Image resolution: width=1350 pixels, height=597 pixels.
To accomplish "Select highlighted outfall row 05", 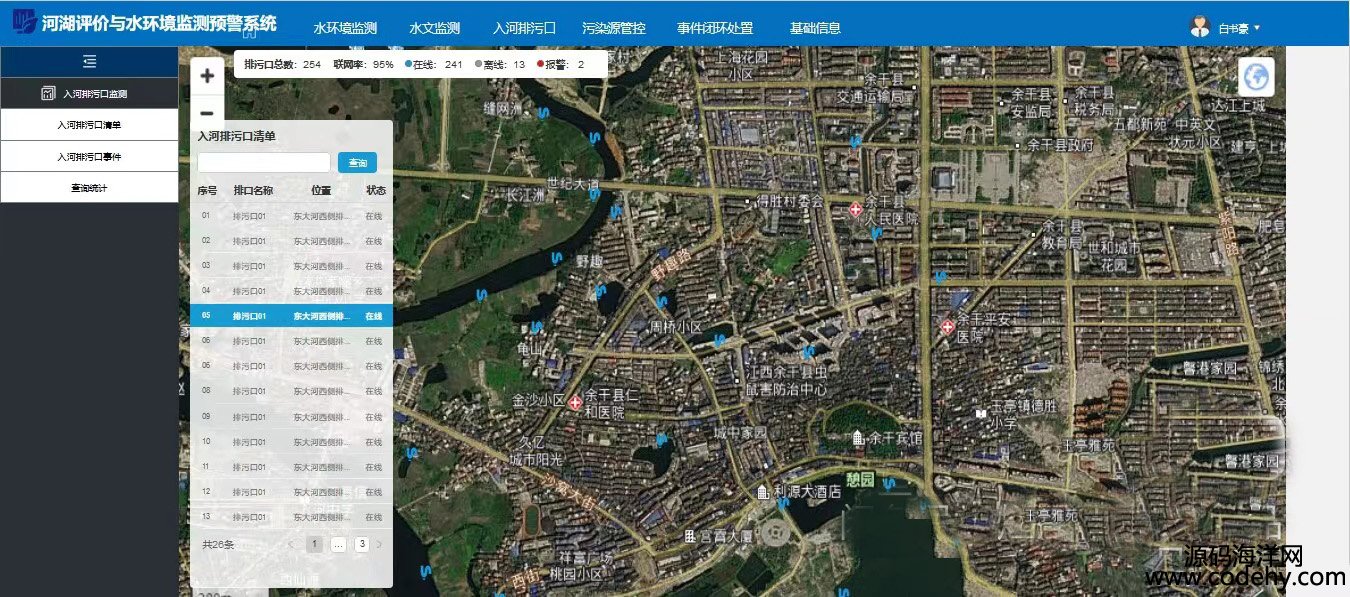I will [291, 315].
